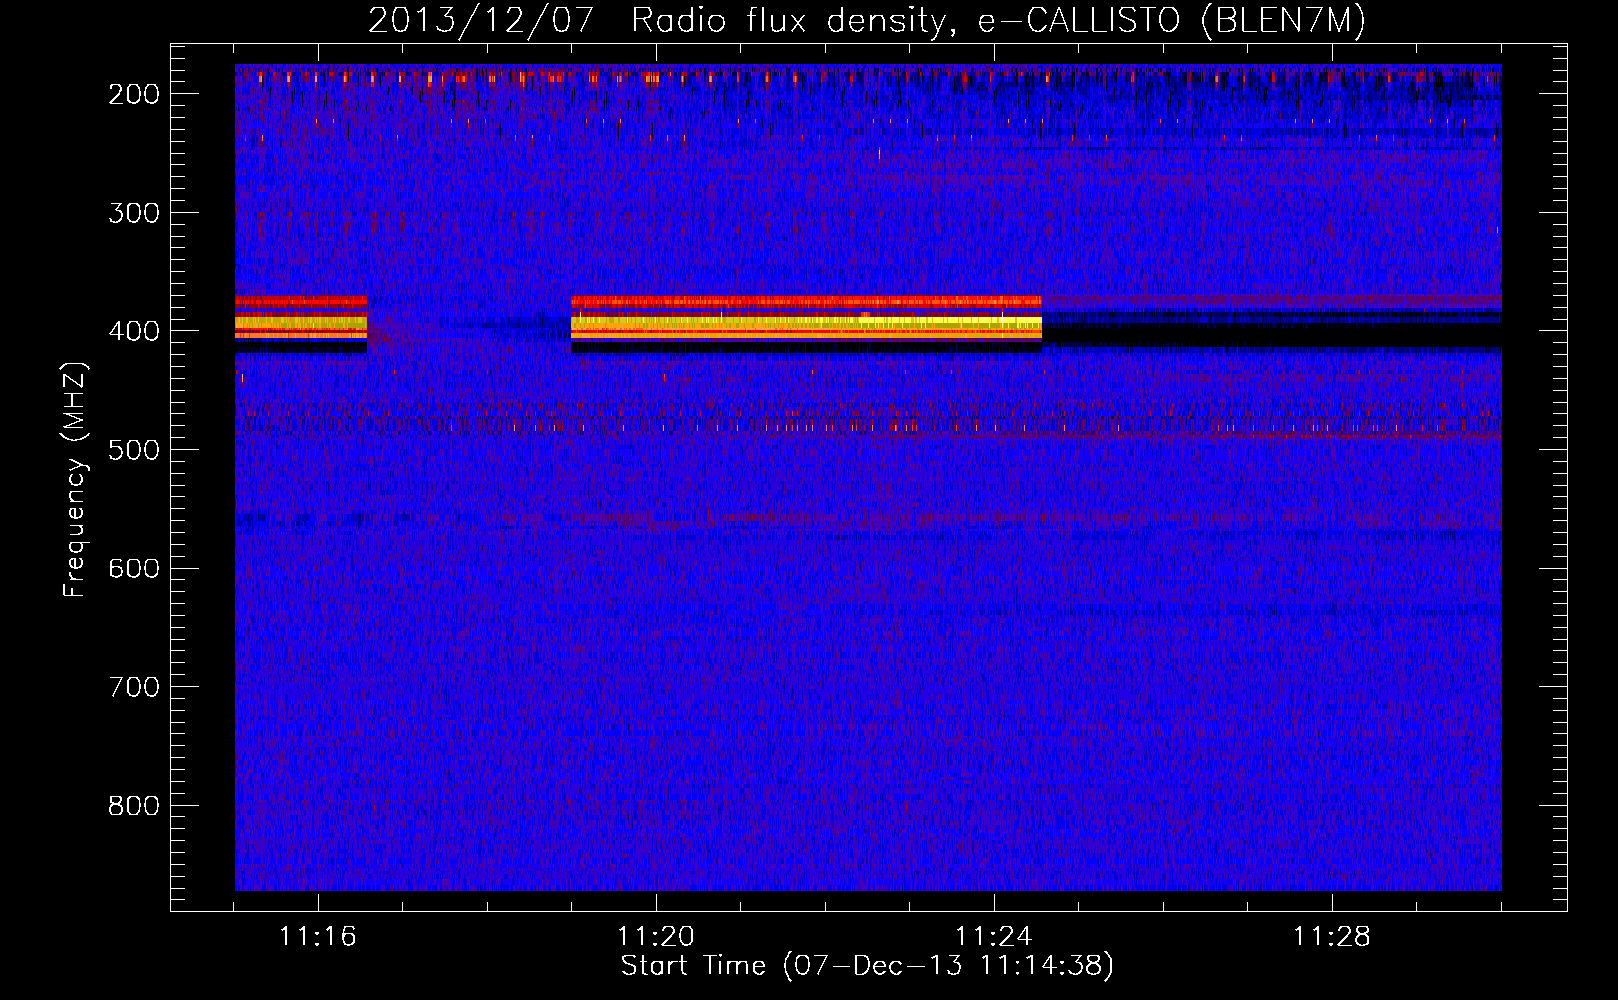
Task: Select the 200 frequency tick label
Action: coord(134,94)
